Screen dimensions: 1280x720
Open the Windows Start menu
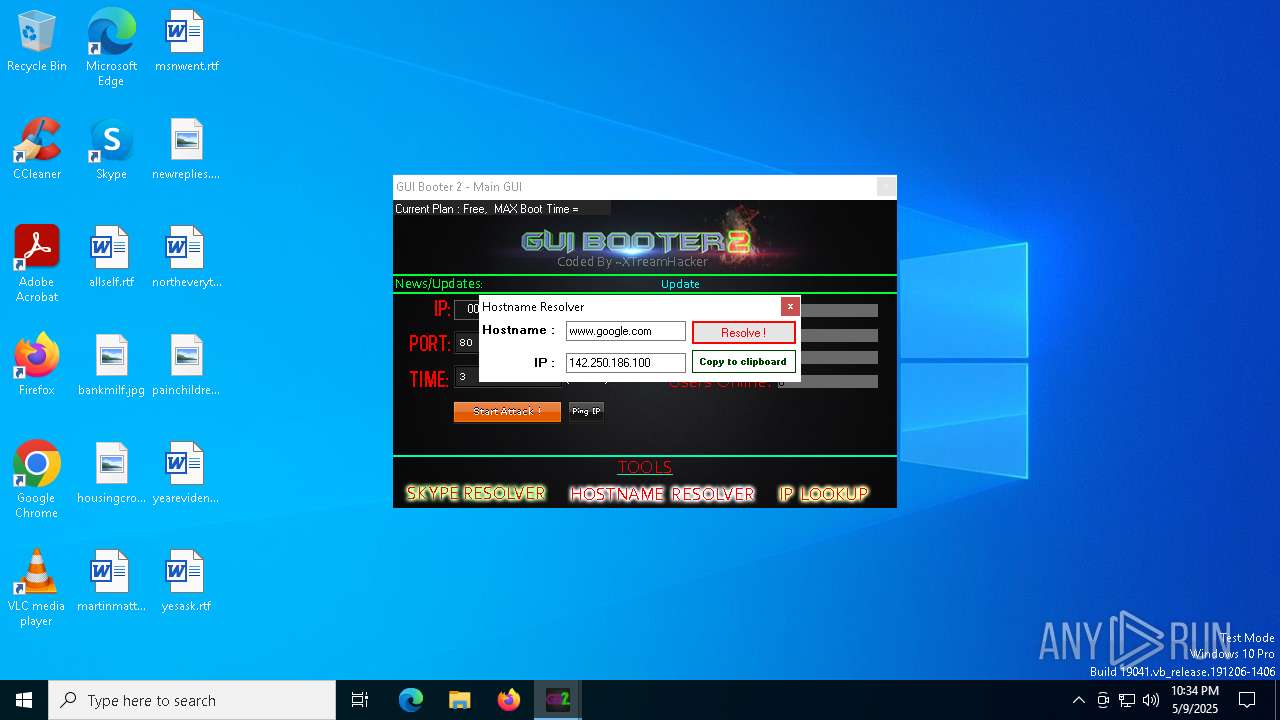pos(24,700)
